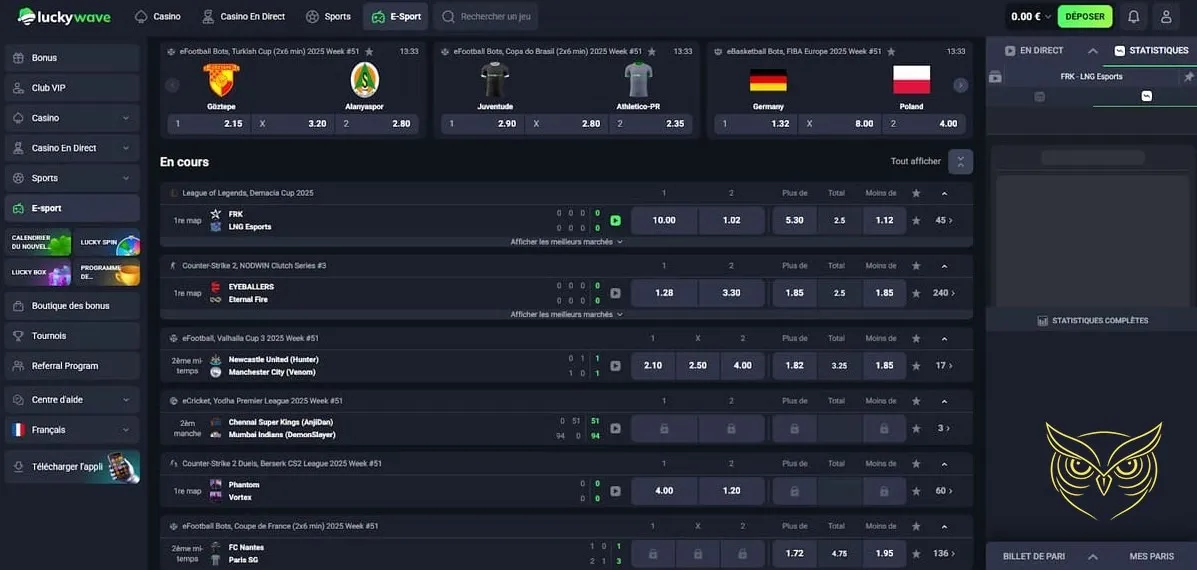Open video icon for EYEBALLERS vs Eternal Fire
The height and width of the screenshot is (570, 1197).
coord(615,293)
